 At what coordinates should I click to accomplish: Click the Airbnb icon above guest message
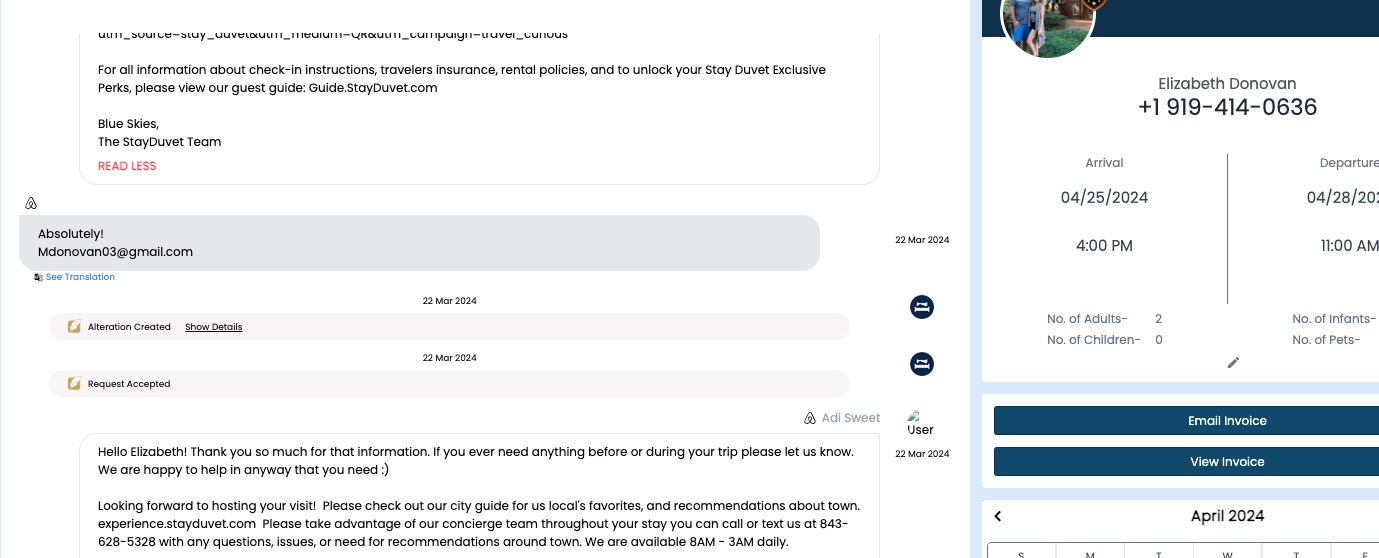pos(31,204)
